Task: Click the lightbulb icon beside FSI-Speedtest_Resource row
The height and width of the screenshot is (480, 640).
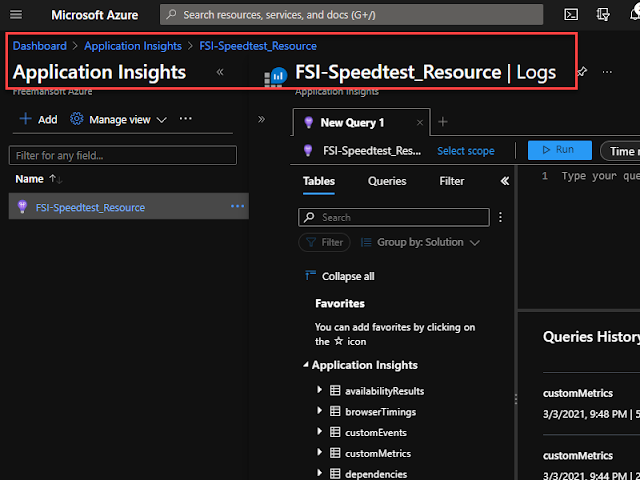Action: 22,207
